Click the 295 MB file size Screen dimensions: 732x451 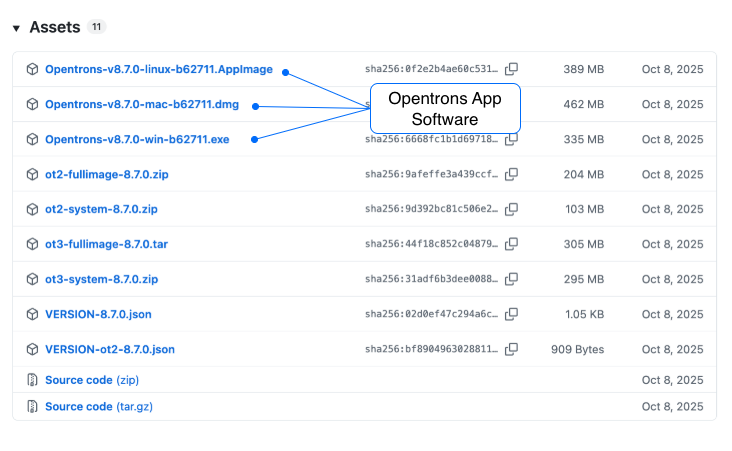(x=584, y=279)
